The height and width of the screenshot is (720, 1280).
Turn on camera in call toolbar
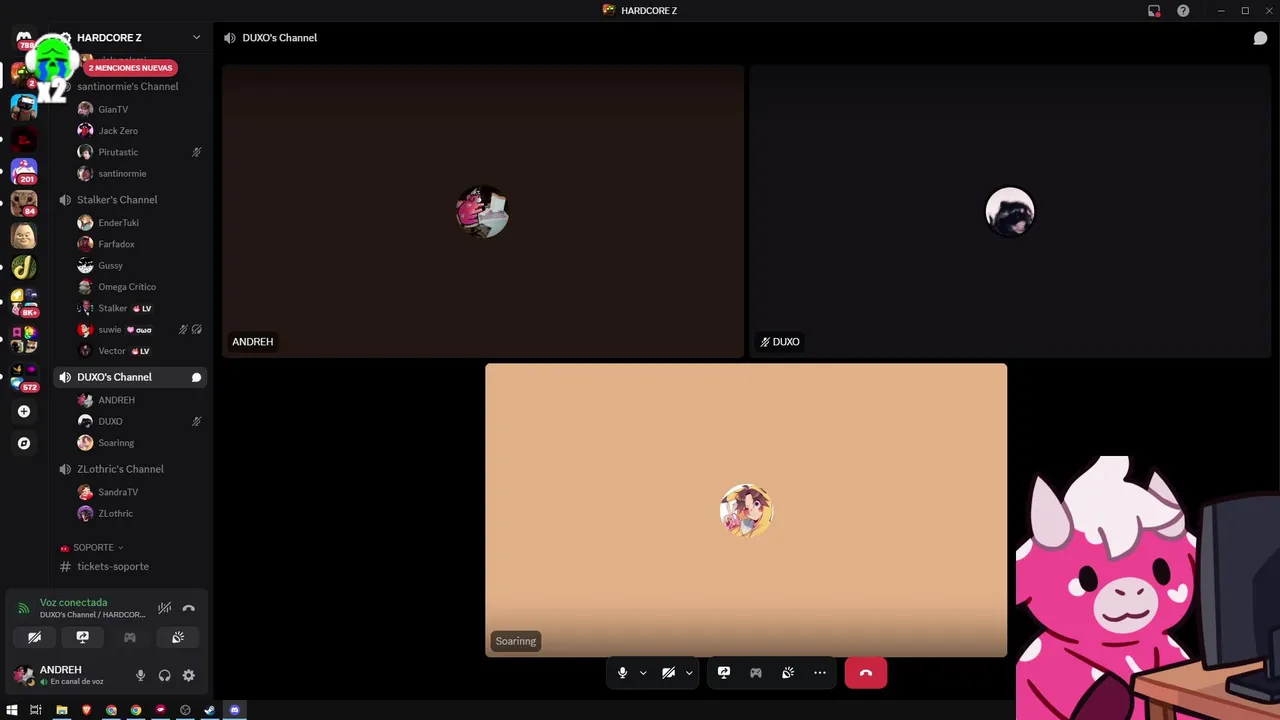tap(669, 673)
